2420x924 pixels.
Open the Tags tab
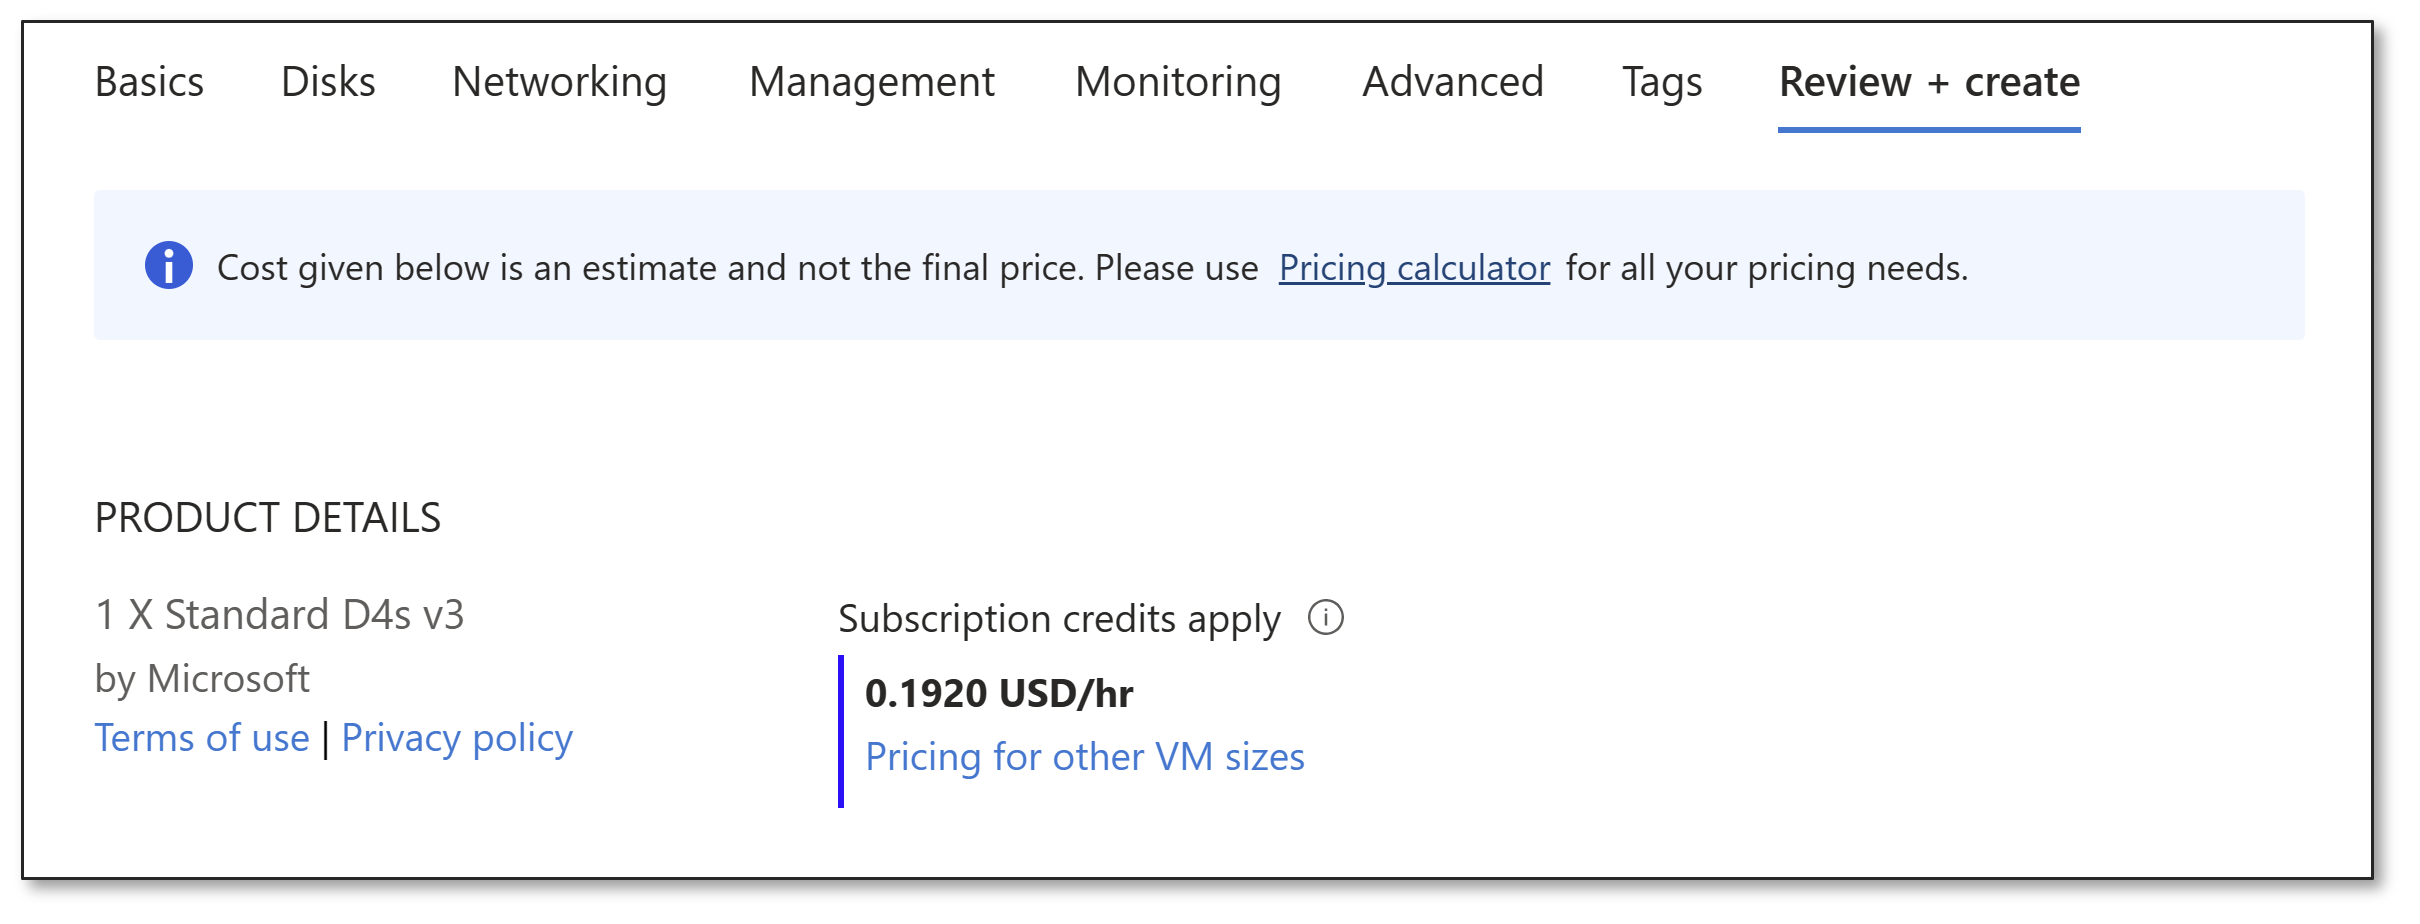click(1661, 82)
